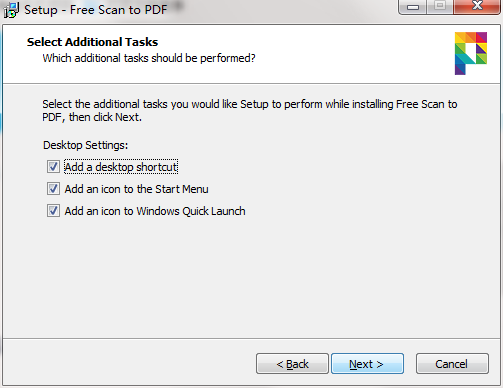Click the 'Add an icon to the Start Menu' label
Screen dimensions: 503x388
(136, 189)
